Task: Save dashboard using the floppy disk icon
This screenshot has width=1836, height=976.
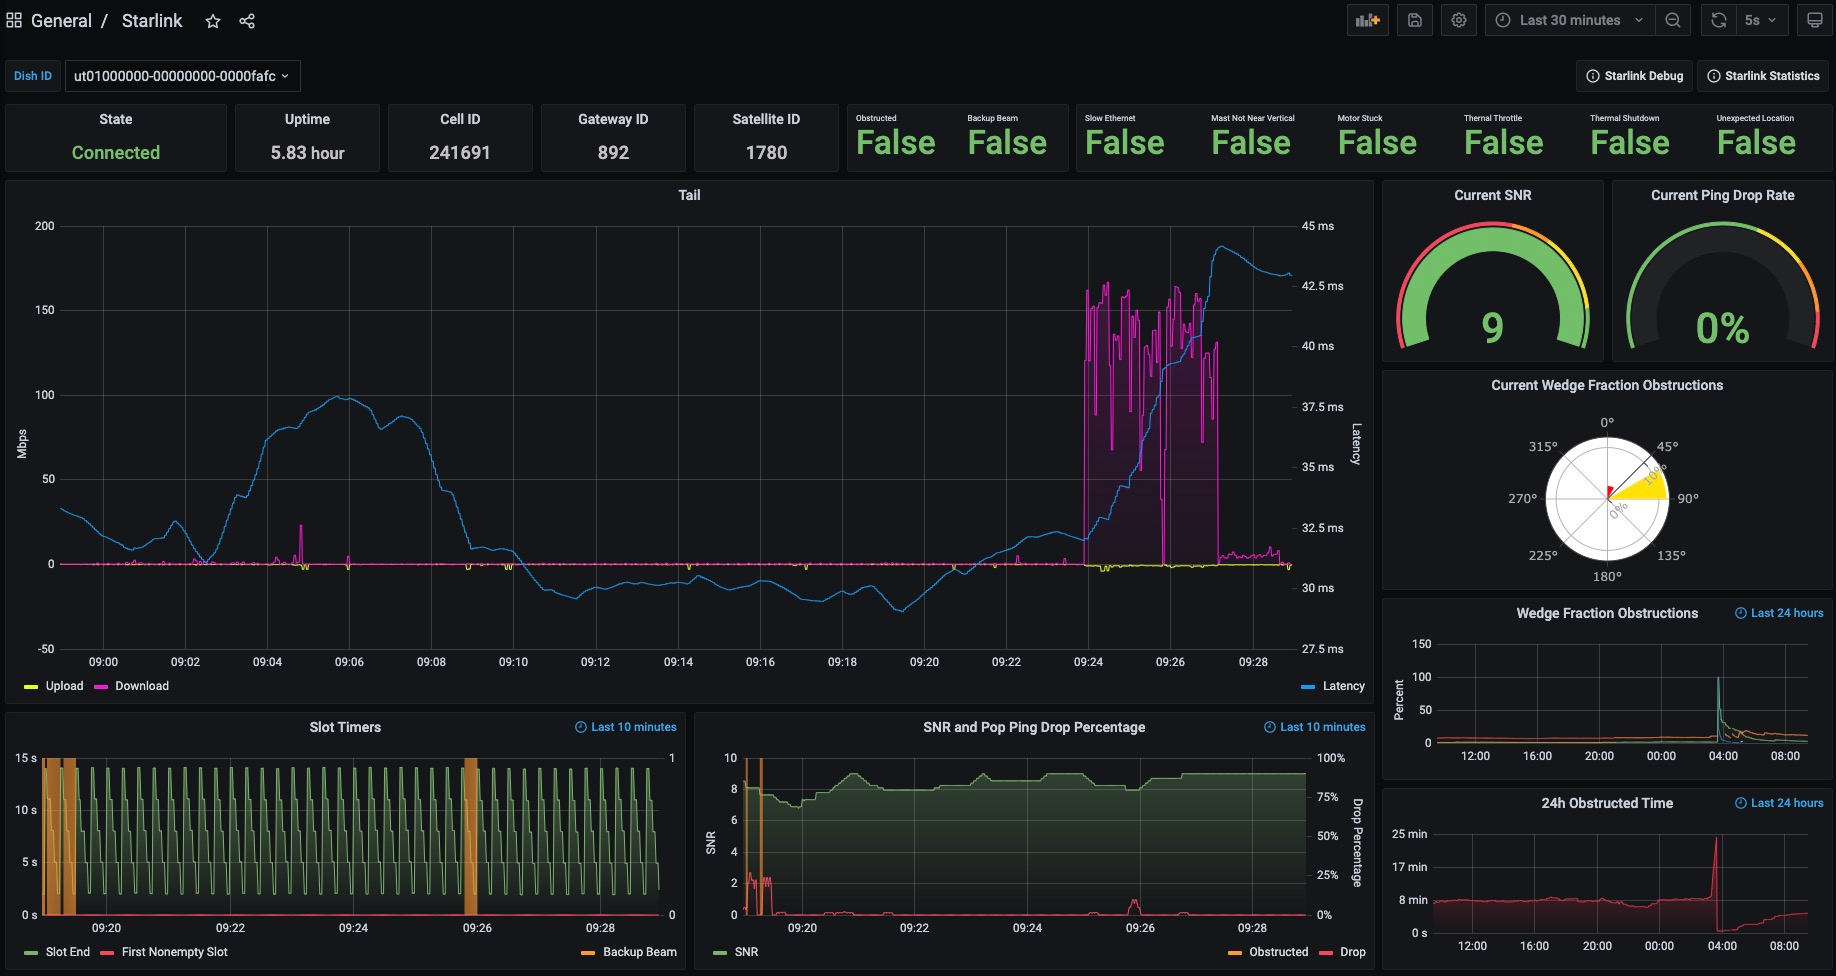Action: 1414,20
